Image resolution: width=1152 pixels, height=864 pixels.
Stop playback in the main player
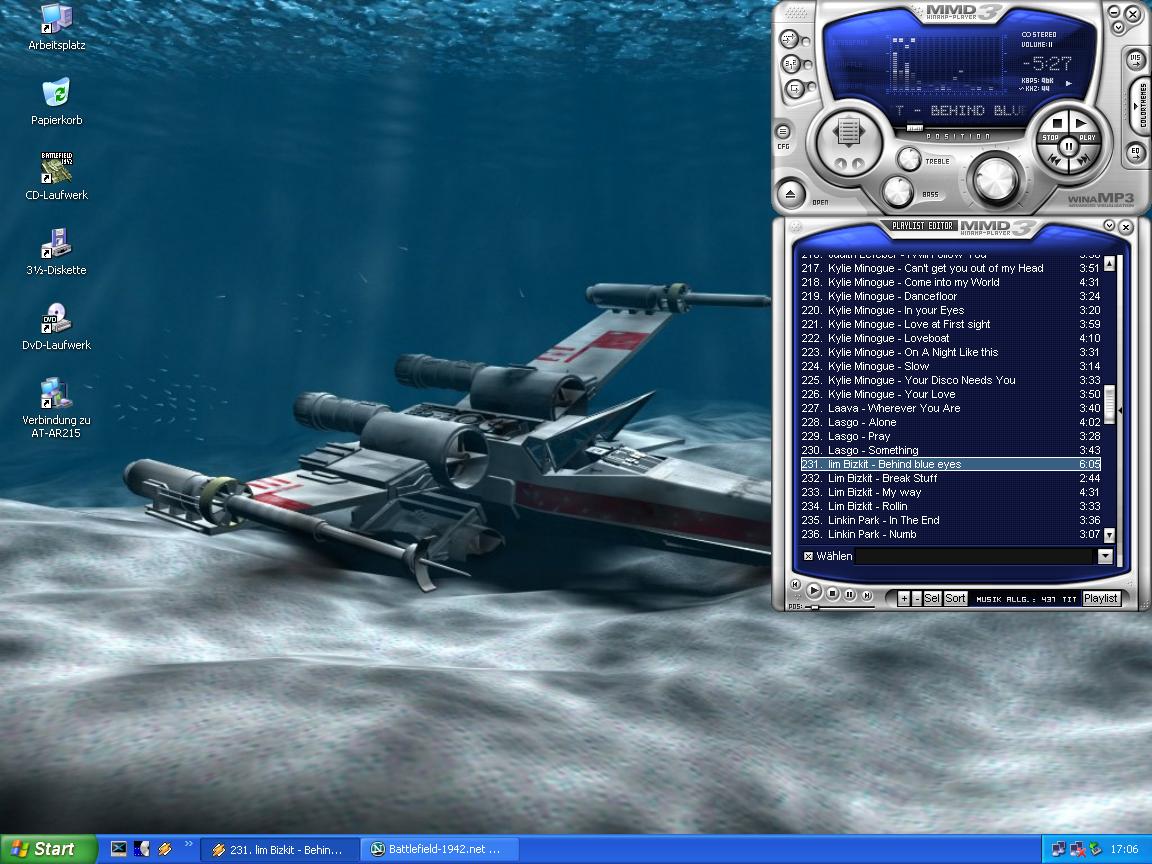pos(1054,125)
